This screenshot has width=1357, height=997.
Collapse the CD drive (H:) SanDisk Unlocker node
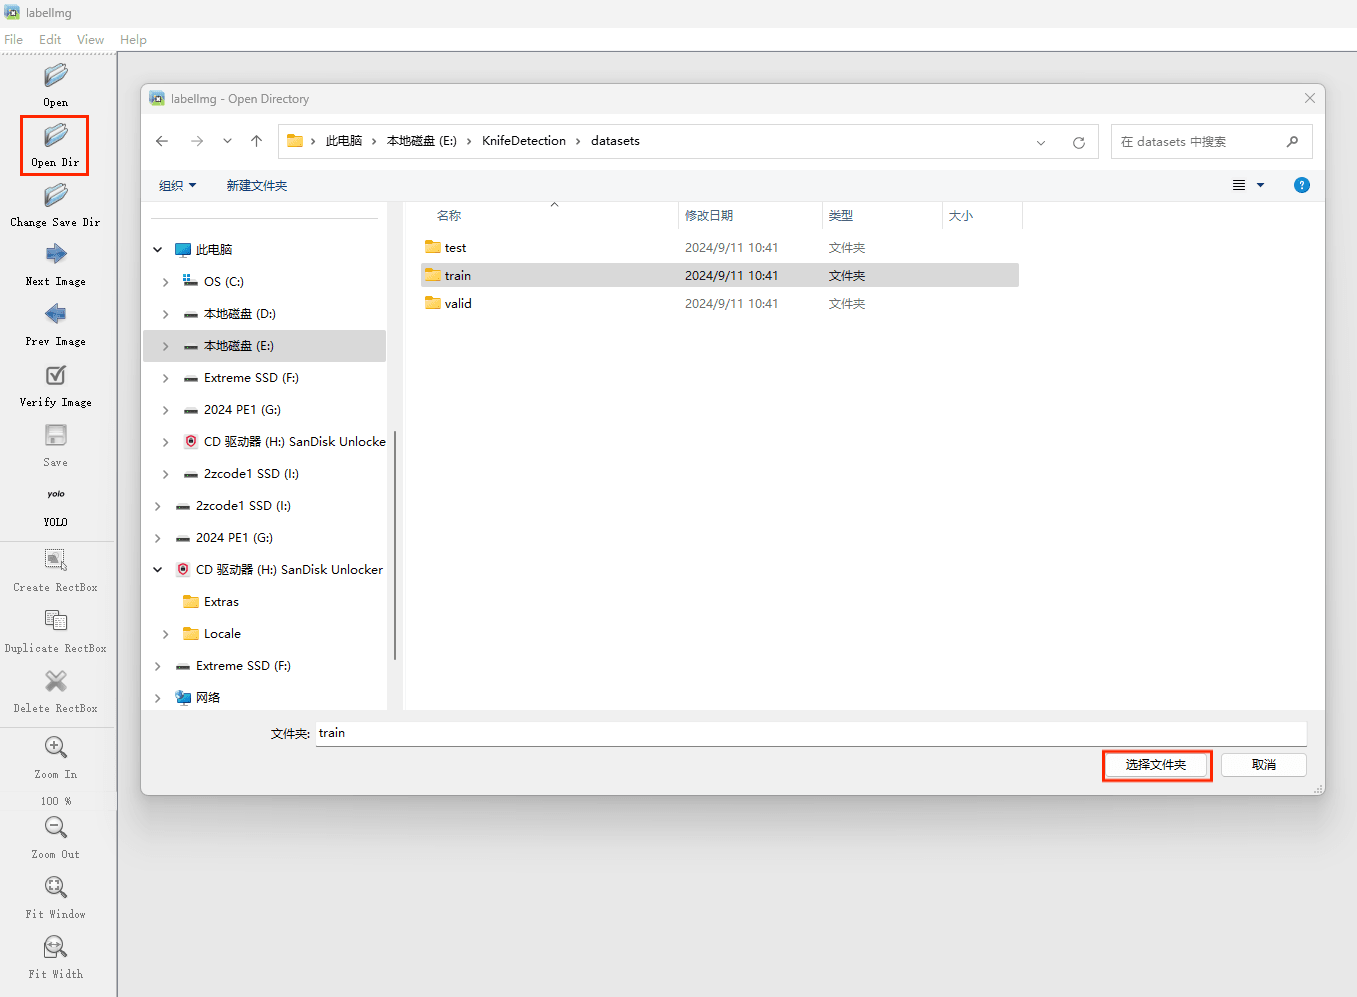(x=157, y=570)
